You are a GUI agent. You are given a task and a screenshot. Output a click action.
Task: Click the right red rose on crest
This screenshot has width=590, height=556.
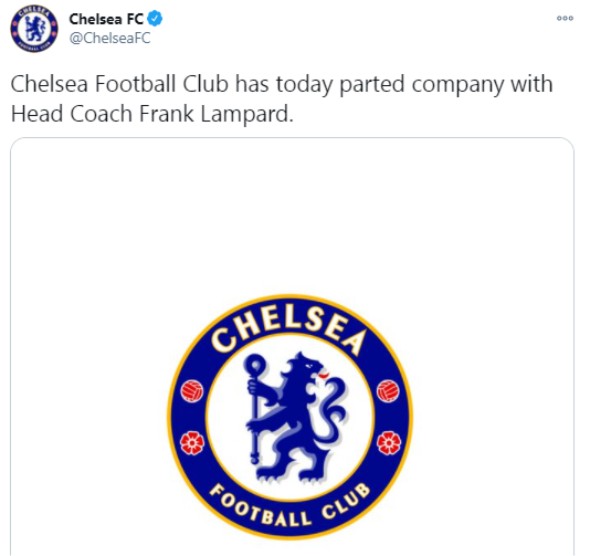389,443
